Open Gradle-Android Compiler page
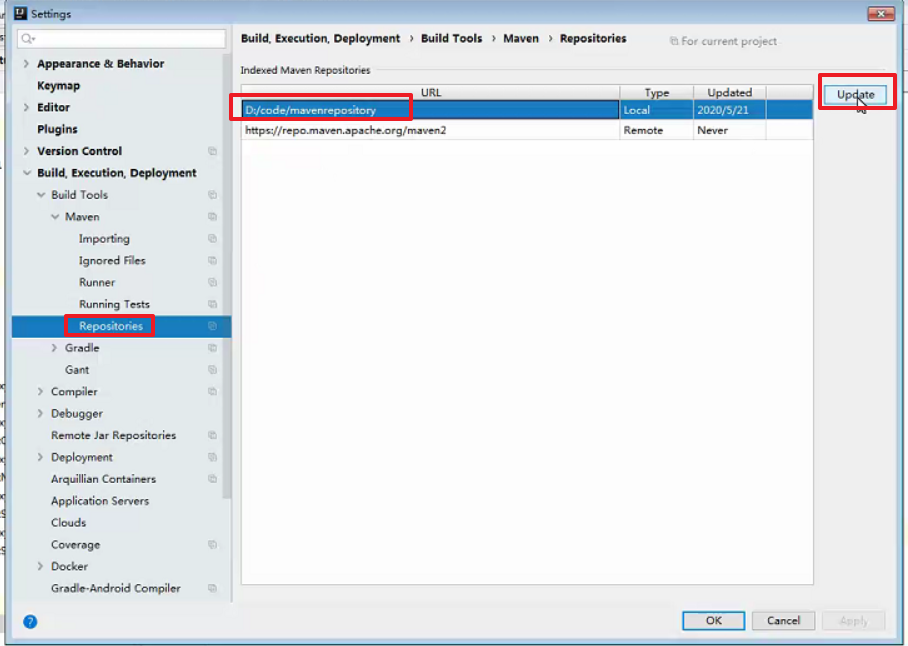 point(116,588)
